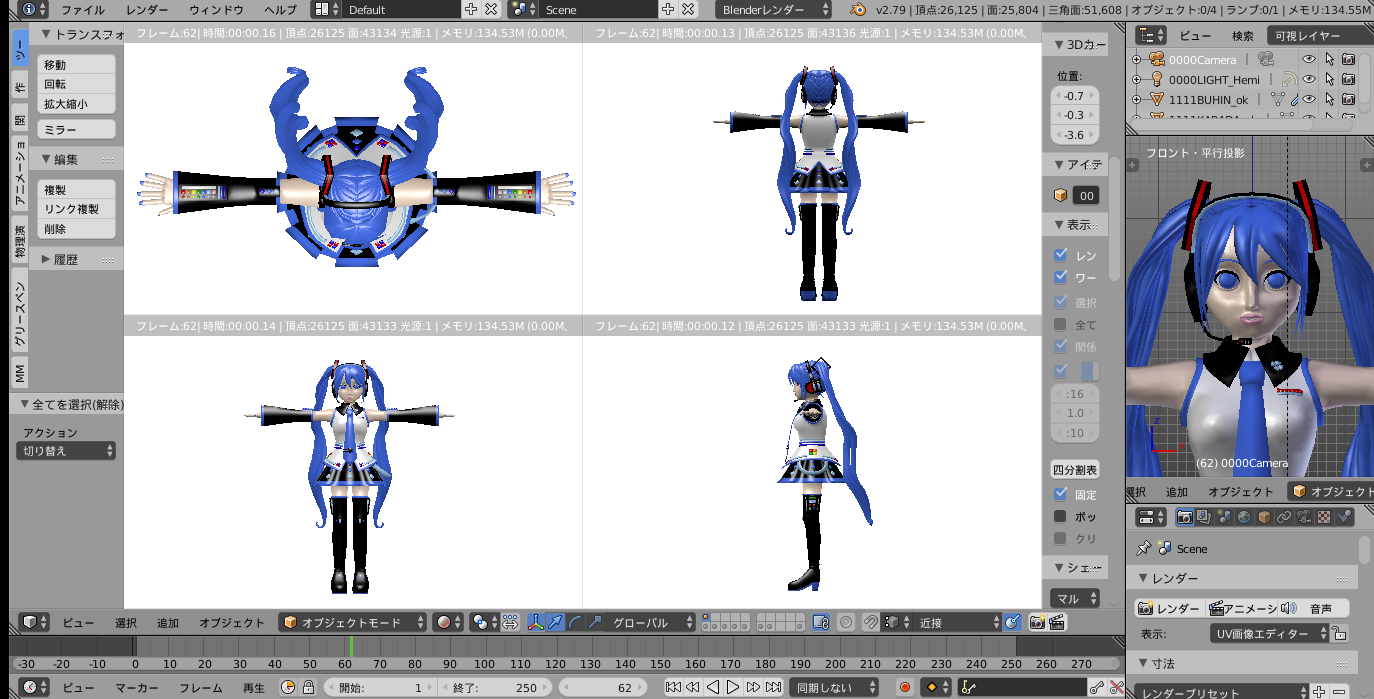Screen dimensions: 1374x699
Task: Expand 0000Camera tree node
Action: [1136, 60]
